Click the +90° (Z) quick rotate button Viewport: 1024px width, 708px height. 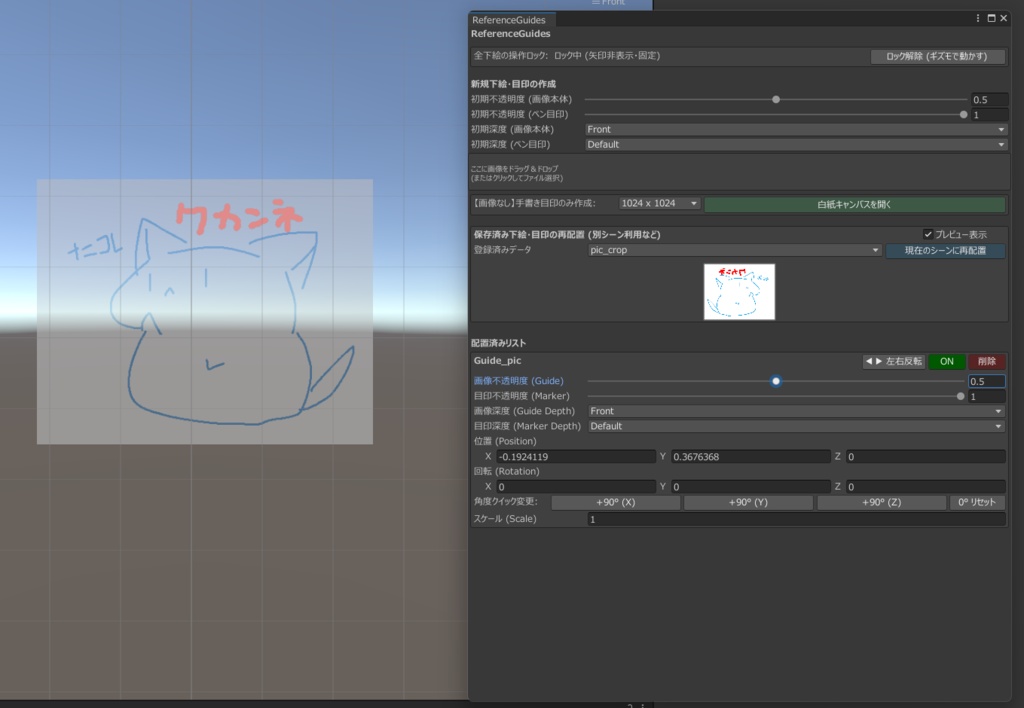pos(882,502)
